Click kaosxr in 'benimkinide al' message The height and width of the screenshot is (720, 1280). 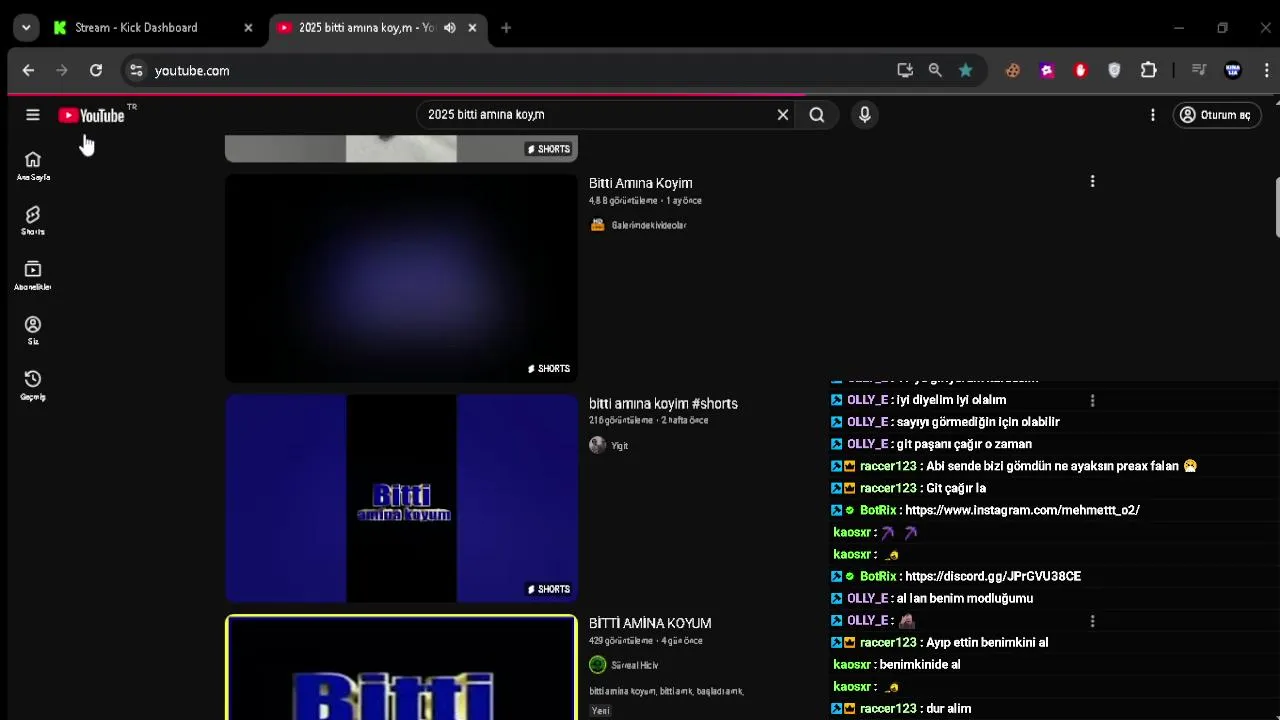[853, 665]
